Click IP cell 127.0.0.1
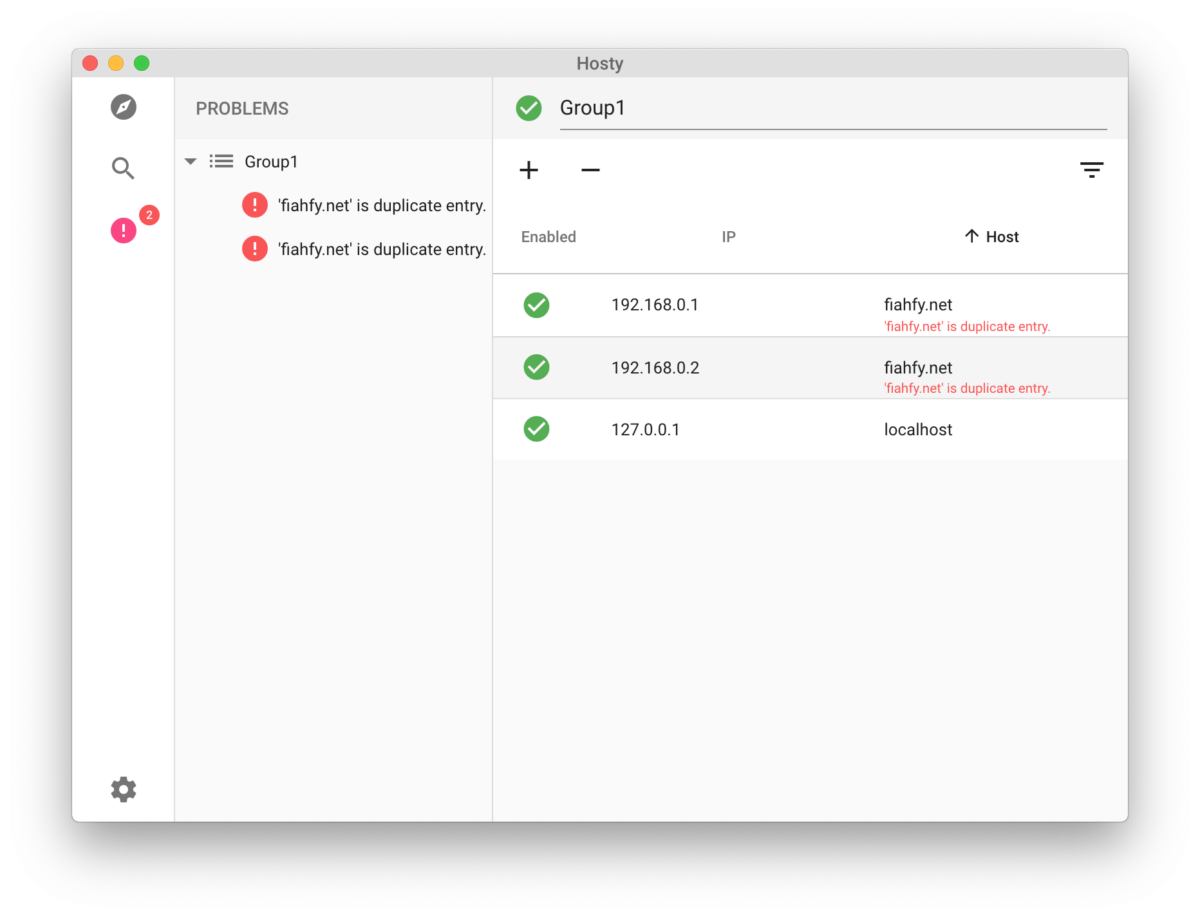 coord(646,430)
